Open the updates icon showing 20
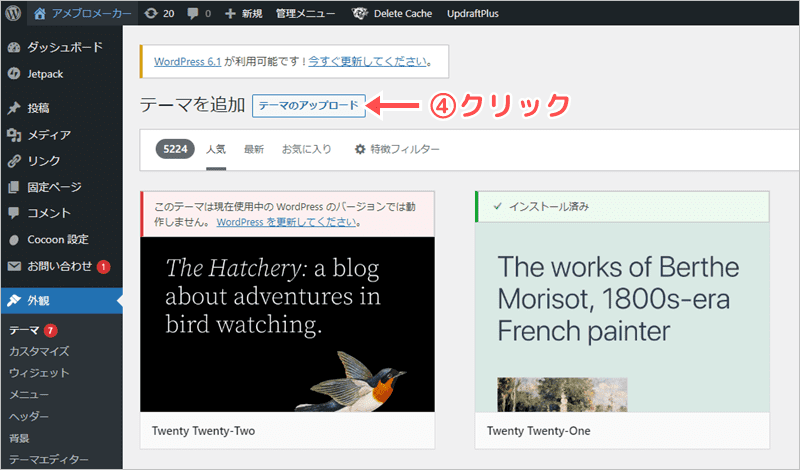 coord(149,14)
